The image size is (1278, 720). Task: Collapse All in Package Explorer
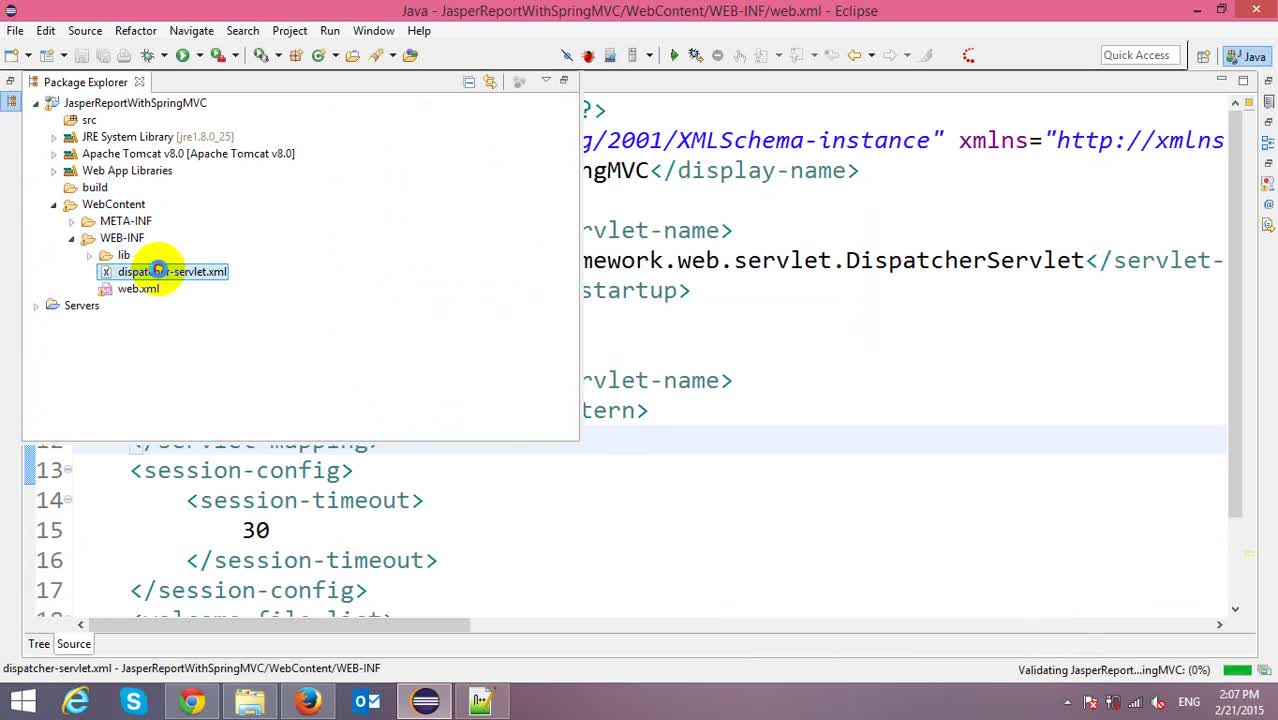pyautogui.click(x=469, y=82)
